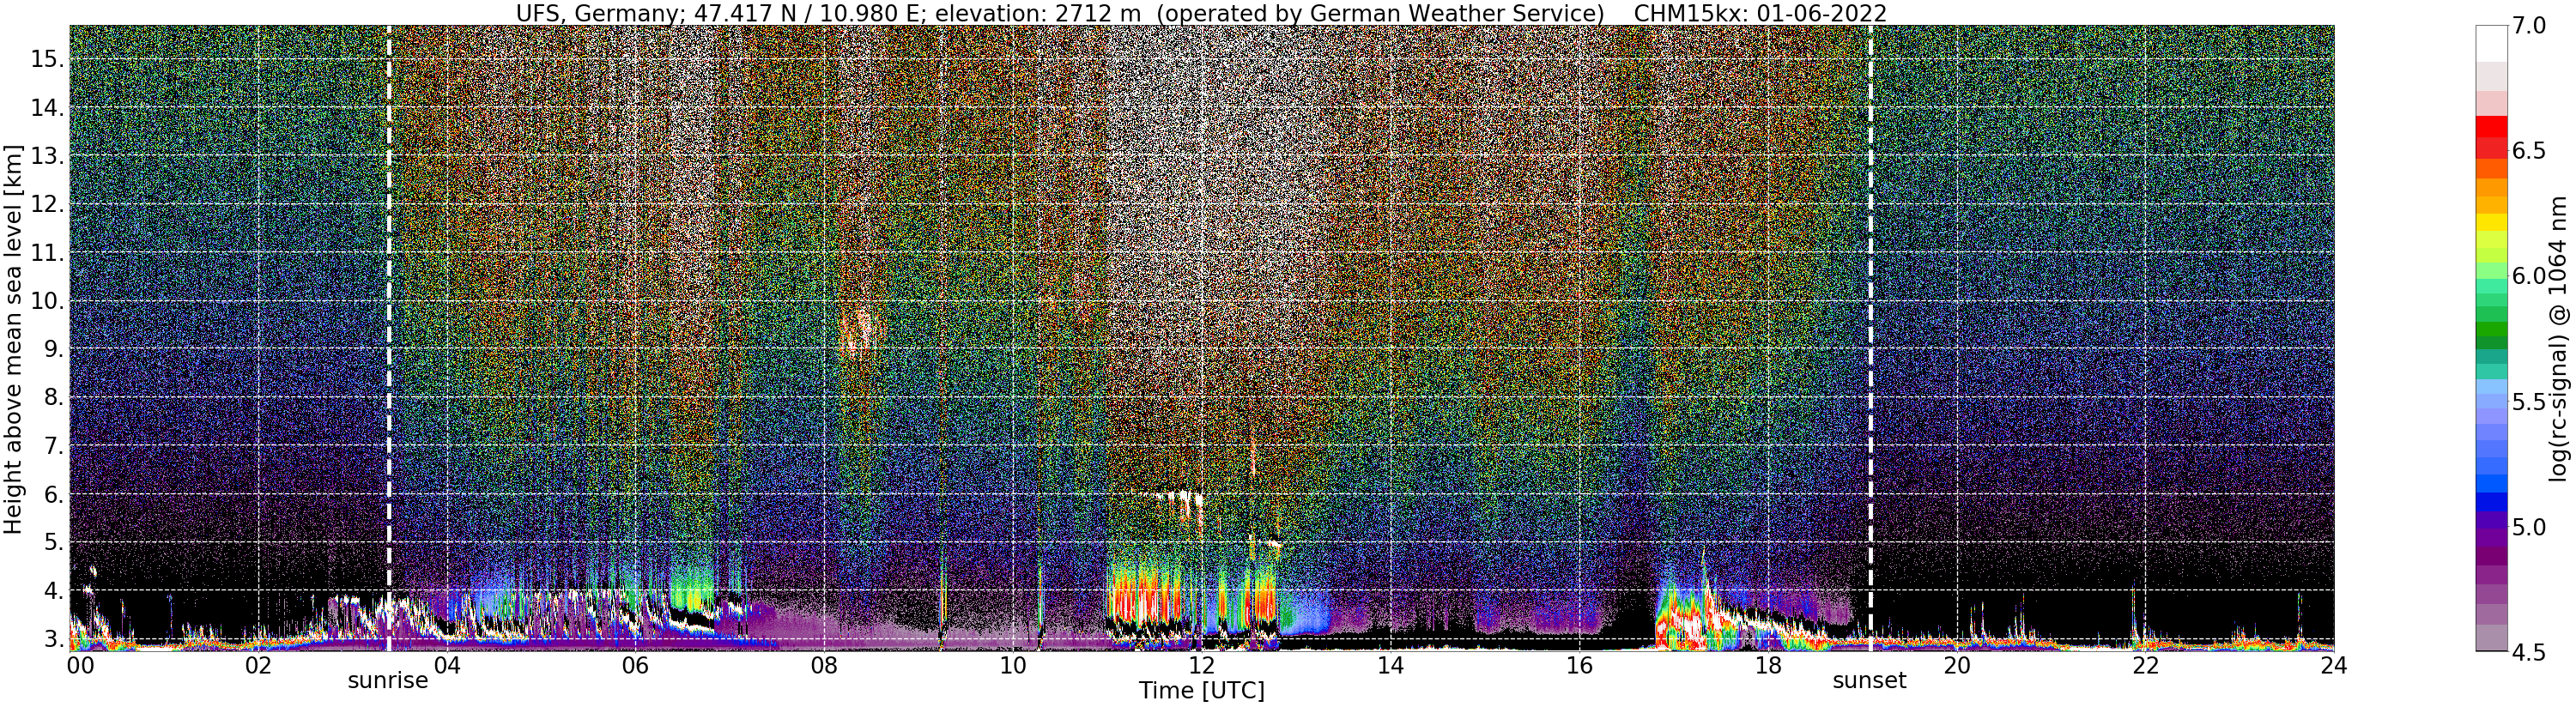
Task: Click the height tick label "3."
Action: pyautogui.click(x=52, y=639)
